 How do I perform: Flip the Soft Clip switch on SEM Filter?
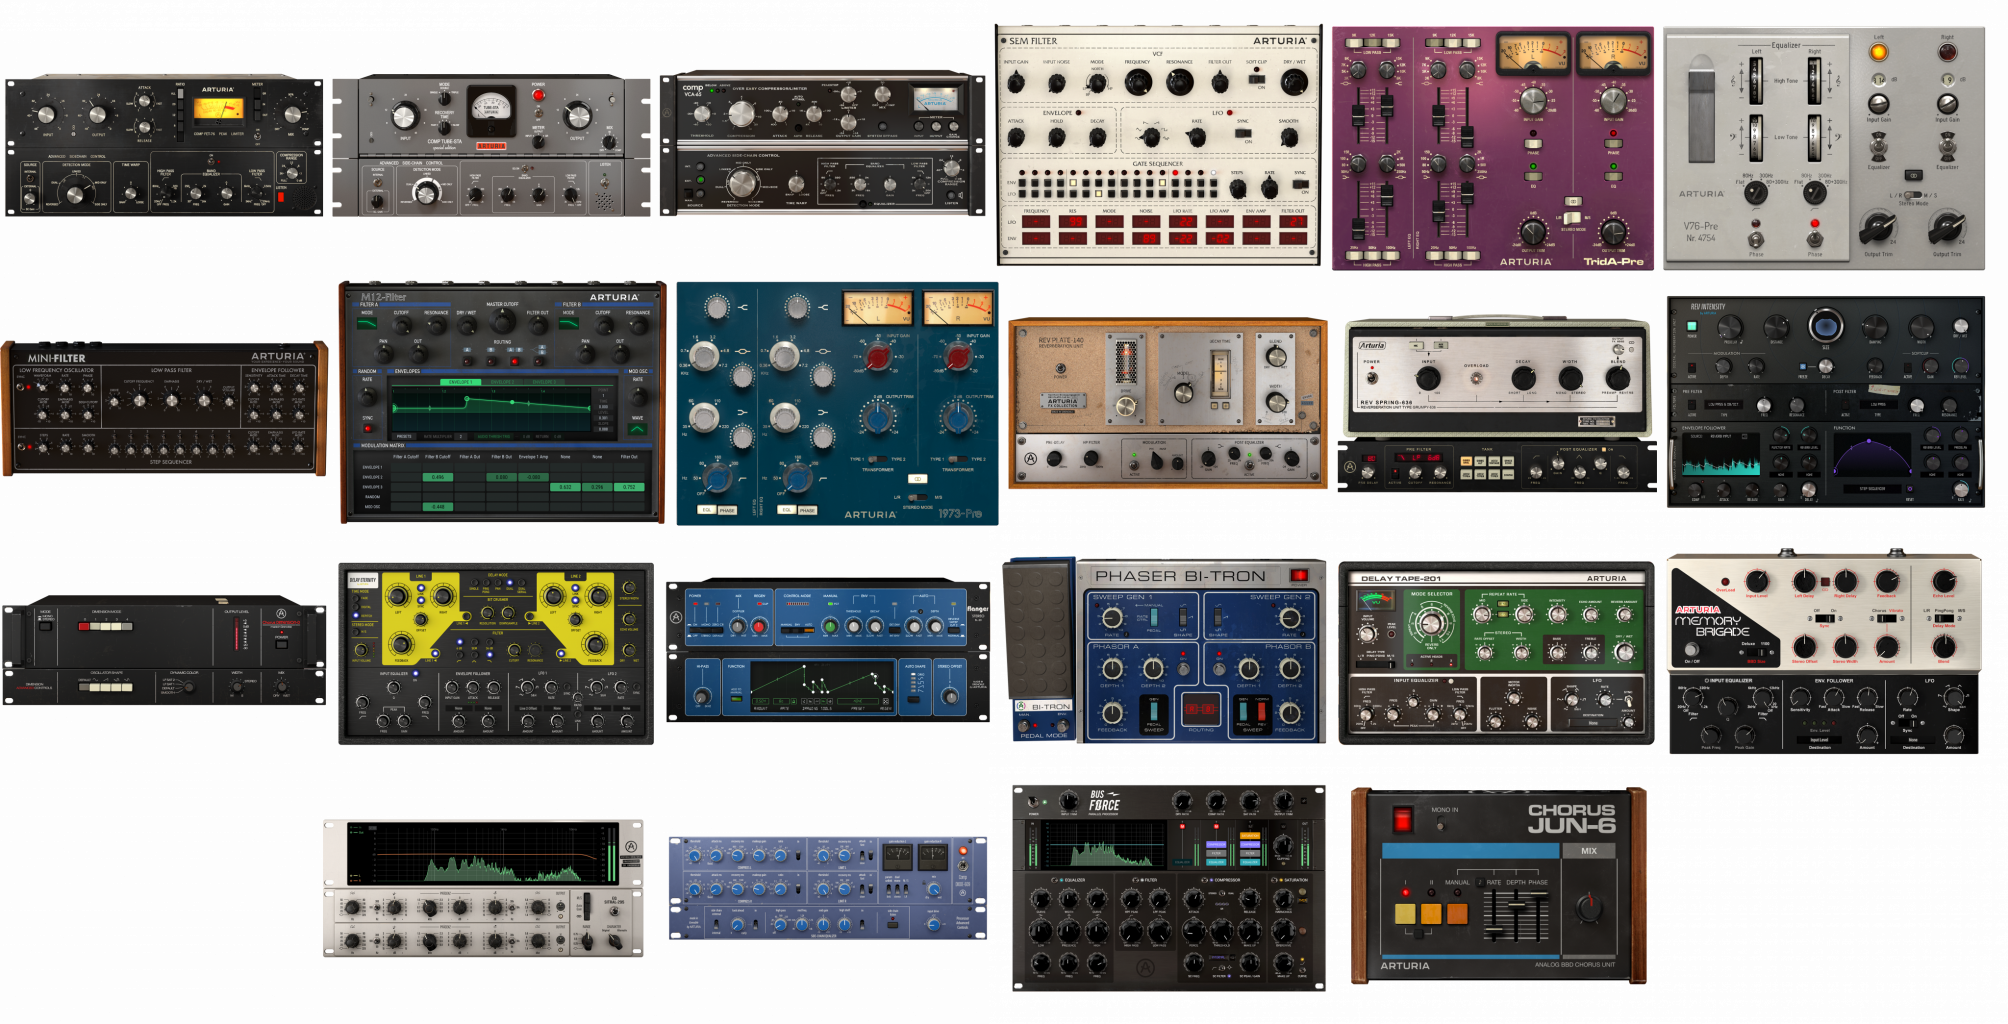click(1255, 79)
